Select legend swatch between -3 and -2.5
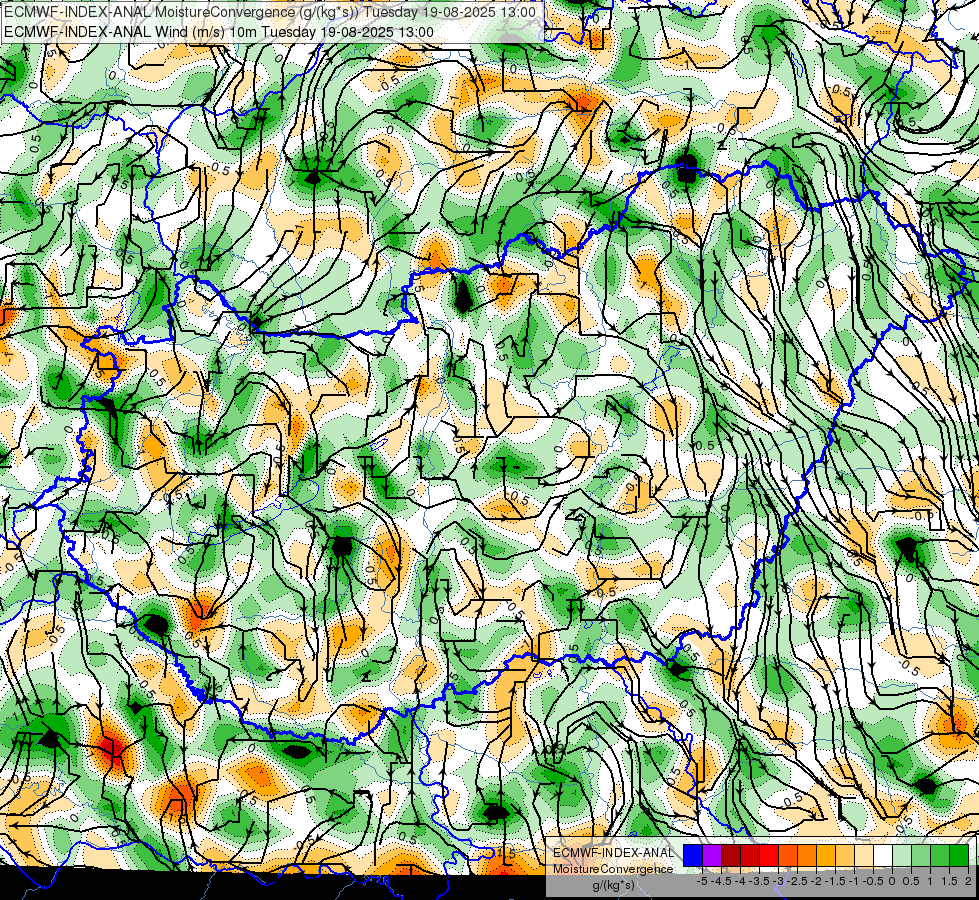Image resolution: width=979 pixels, height=900 pixels. (x=788, y=856)
